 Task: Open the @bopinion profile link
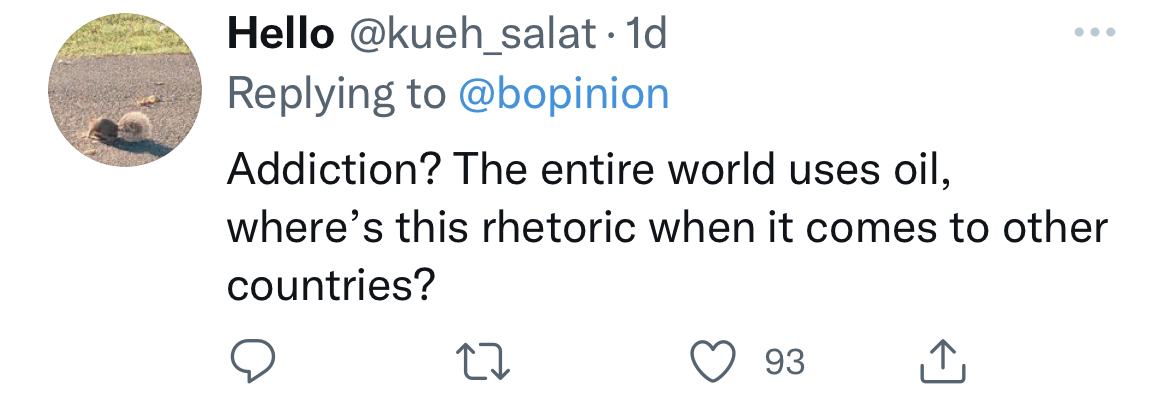tap(563, 94)
